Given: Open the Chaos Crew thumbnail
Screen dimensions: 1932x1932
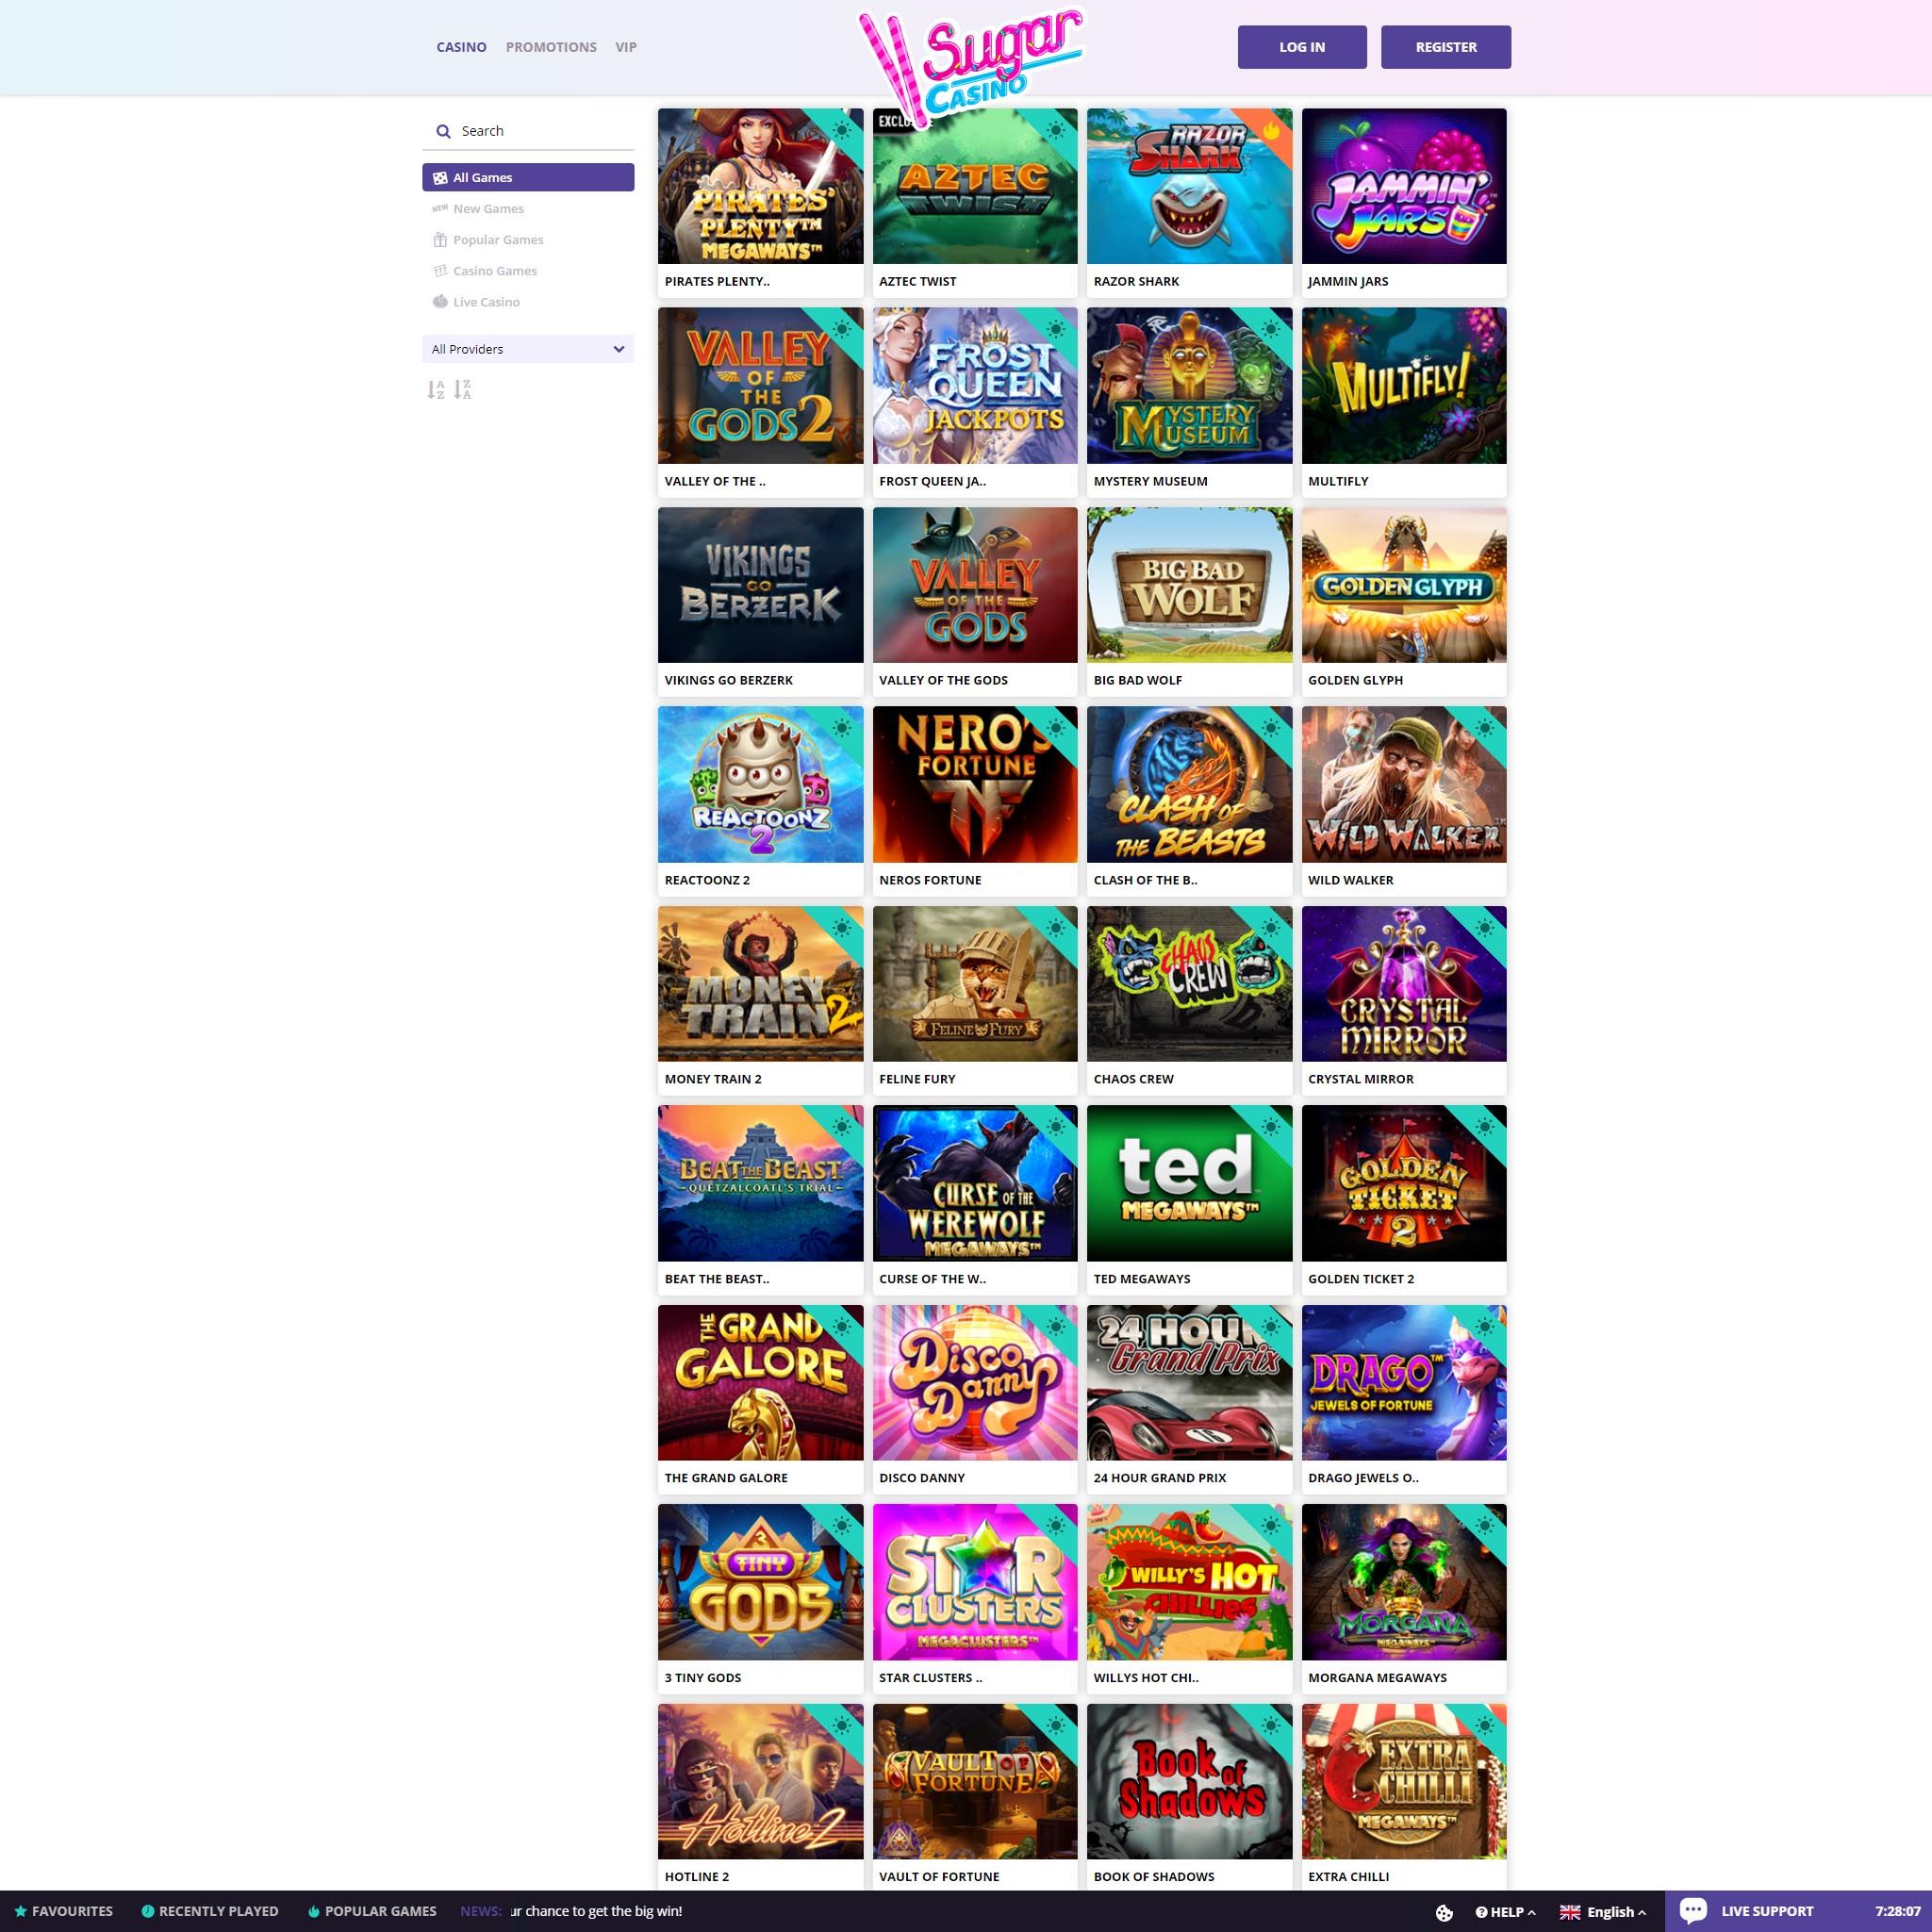Looking at the screenshot, I should 1189,984.
